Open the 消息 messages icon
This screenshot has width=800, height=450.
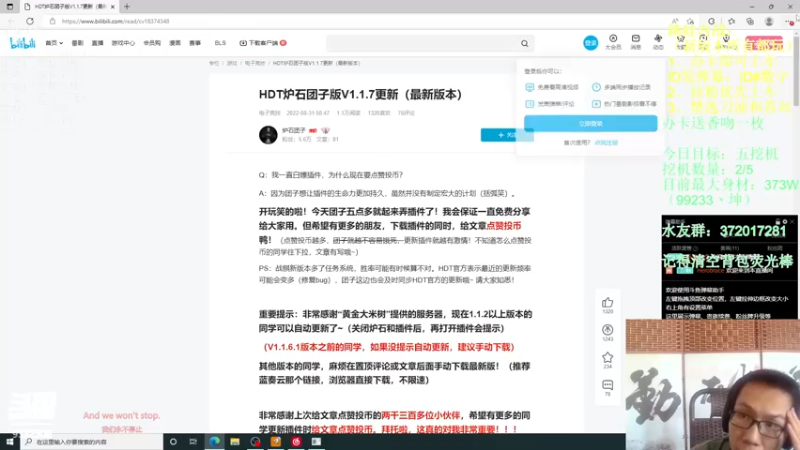pos(636,42)
